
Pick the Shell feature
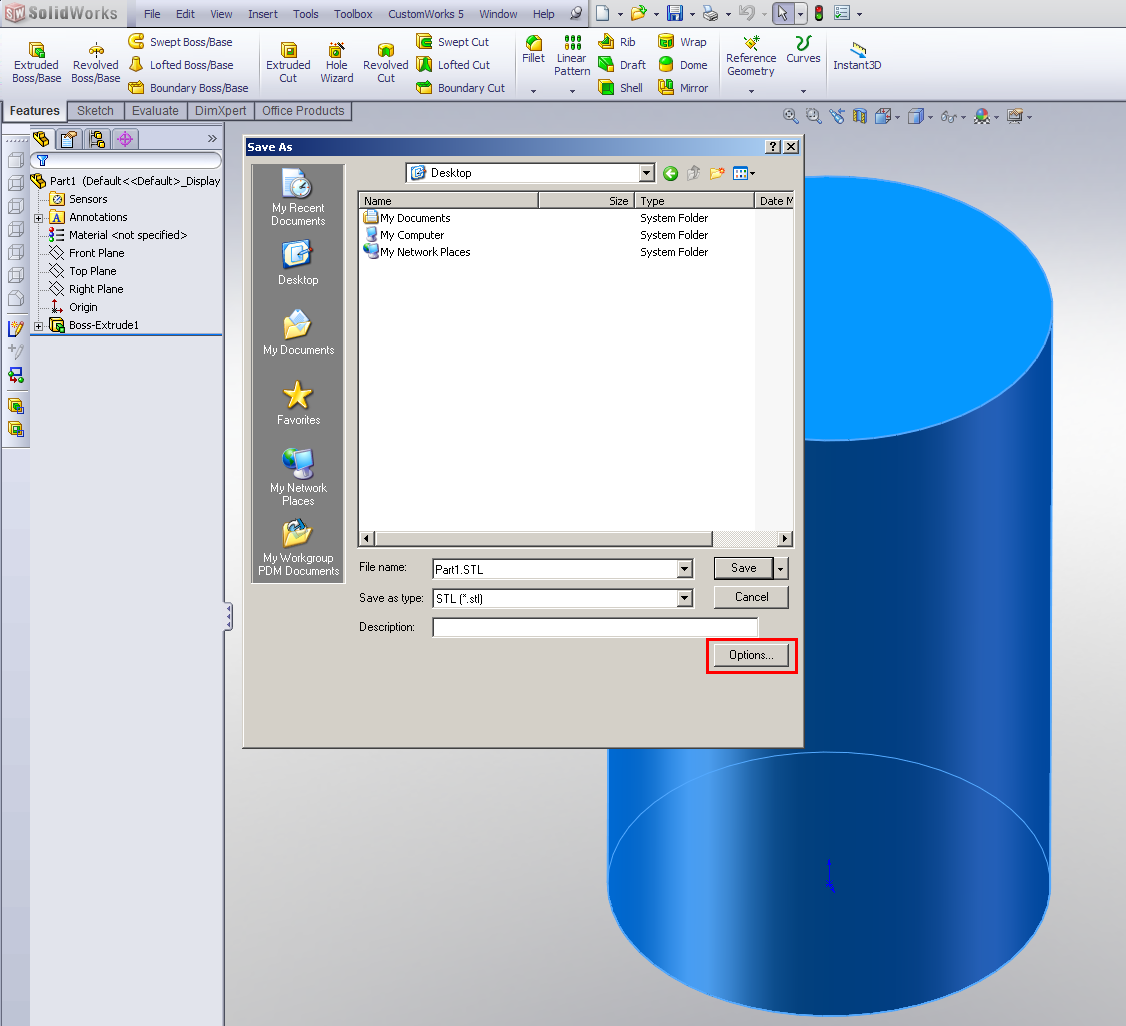[x=621, y=88]
